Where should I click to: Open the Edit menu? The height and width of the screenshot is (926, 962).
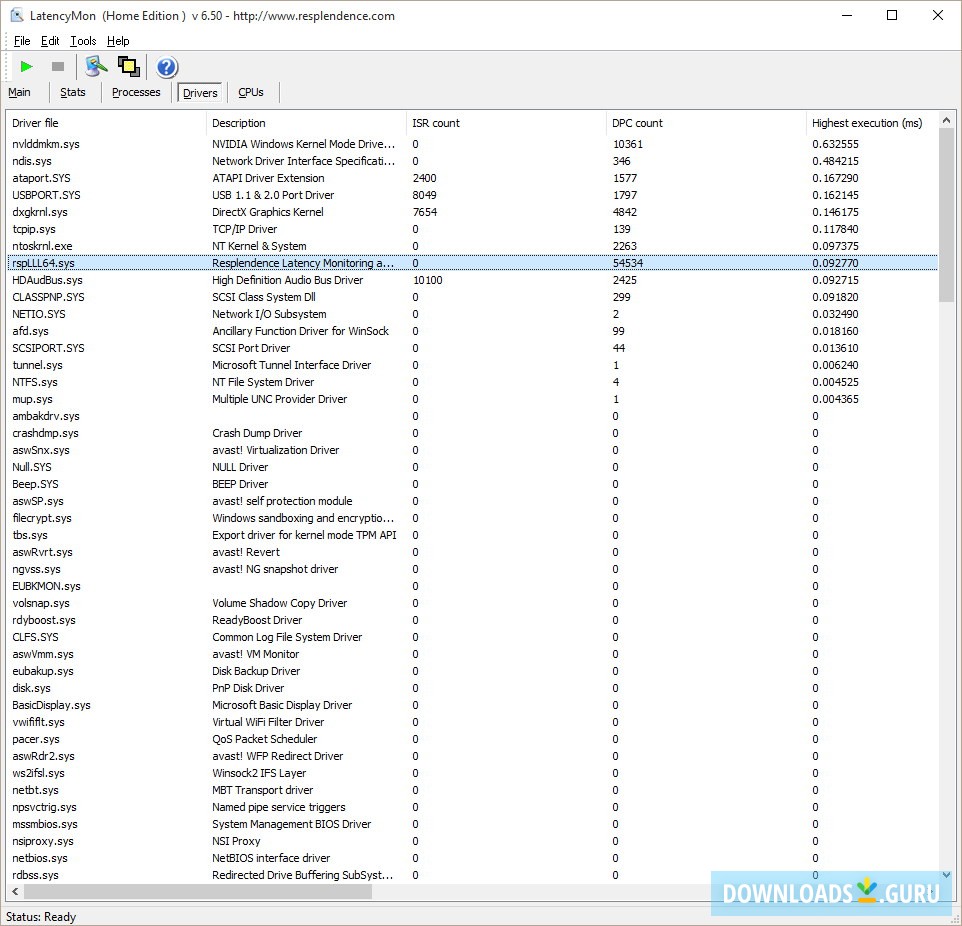pos(50,41)
